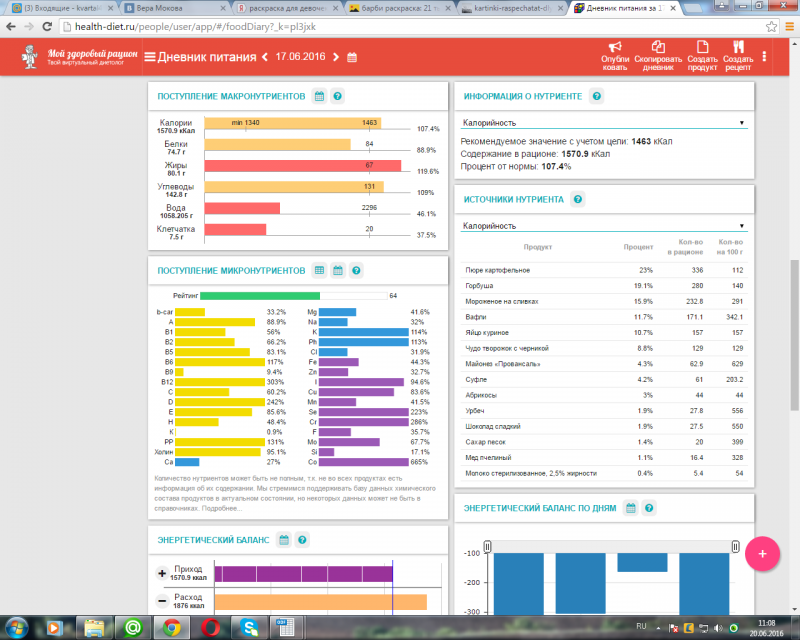Switch to барби раскраска tab
The image size is (800, 640).
point(401,8)
